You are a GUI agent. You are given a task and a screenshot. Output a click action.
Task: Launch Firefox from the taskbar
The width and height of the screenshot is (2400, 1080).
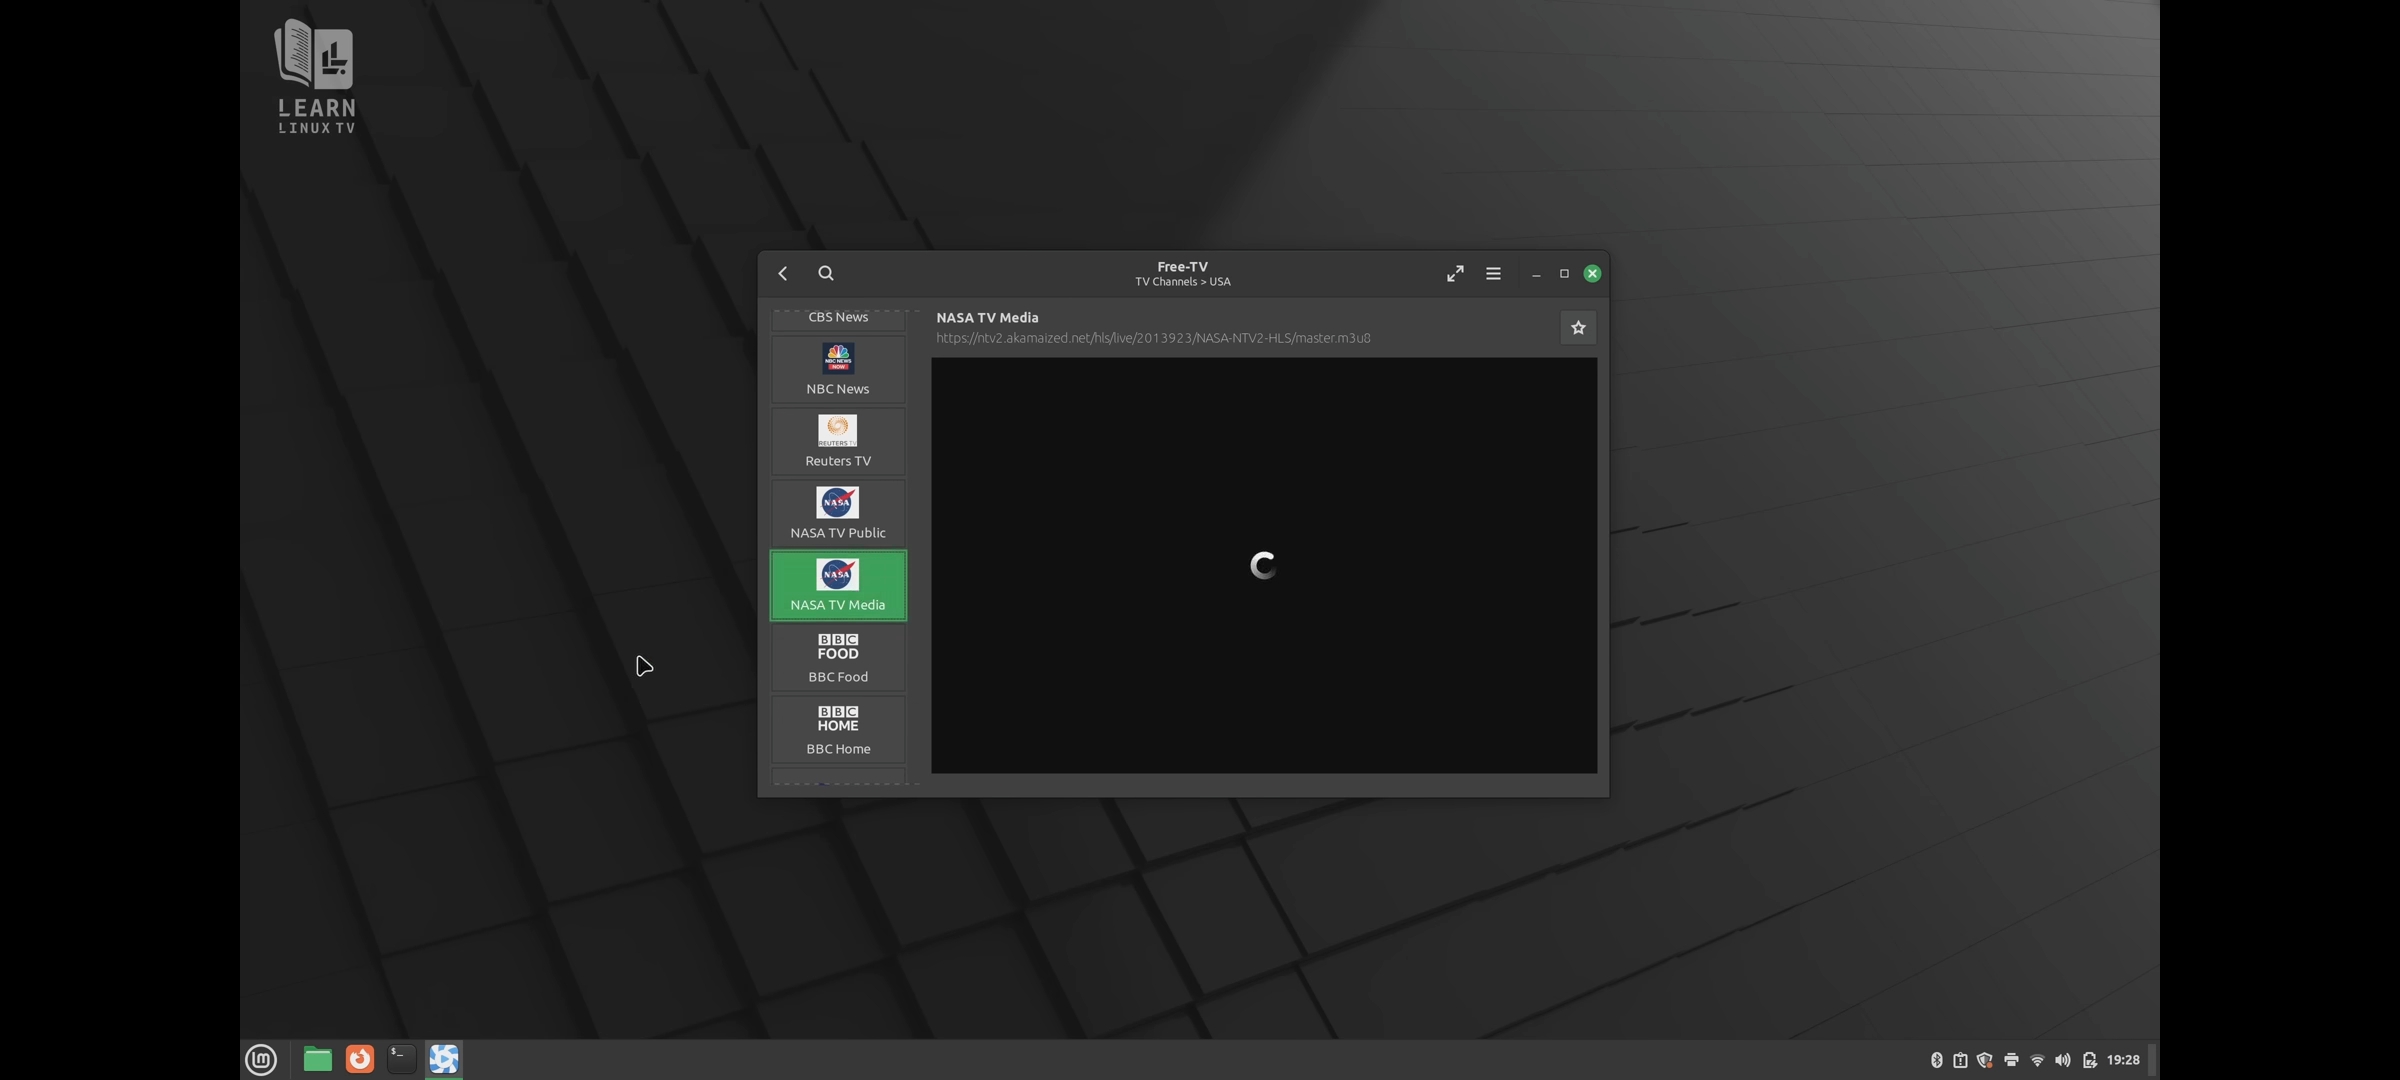click(x=359, y=1059)
